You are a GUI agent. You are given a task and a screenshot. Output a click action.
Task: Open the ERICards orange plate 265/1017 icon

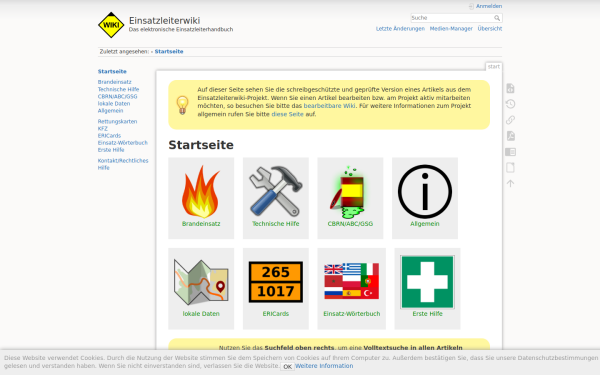click(276, 282)
